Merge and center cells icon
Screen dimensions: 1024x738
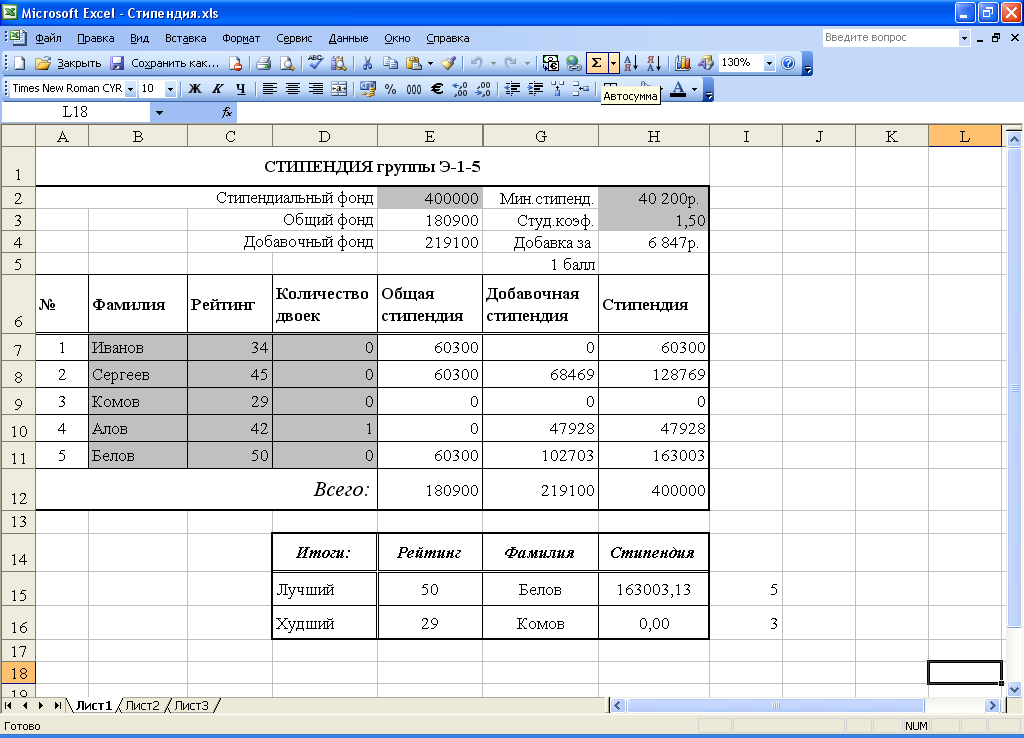coord(339,89)
